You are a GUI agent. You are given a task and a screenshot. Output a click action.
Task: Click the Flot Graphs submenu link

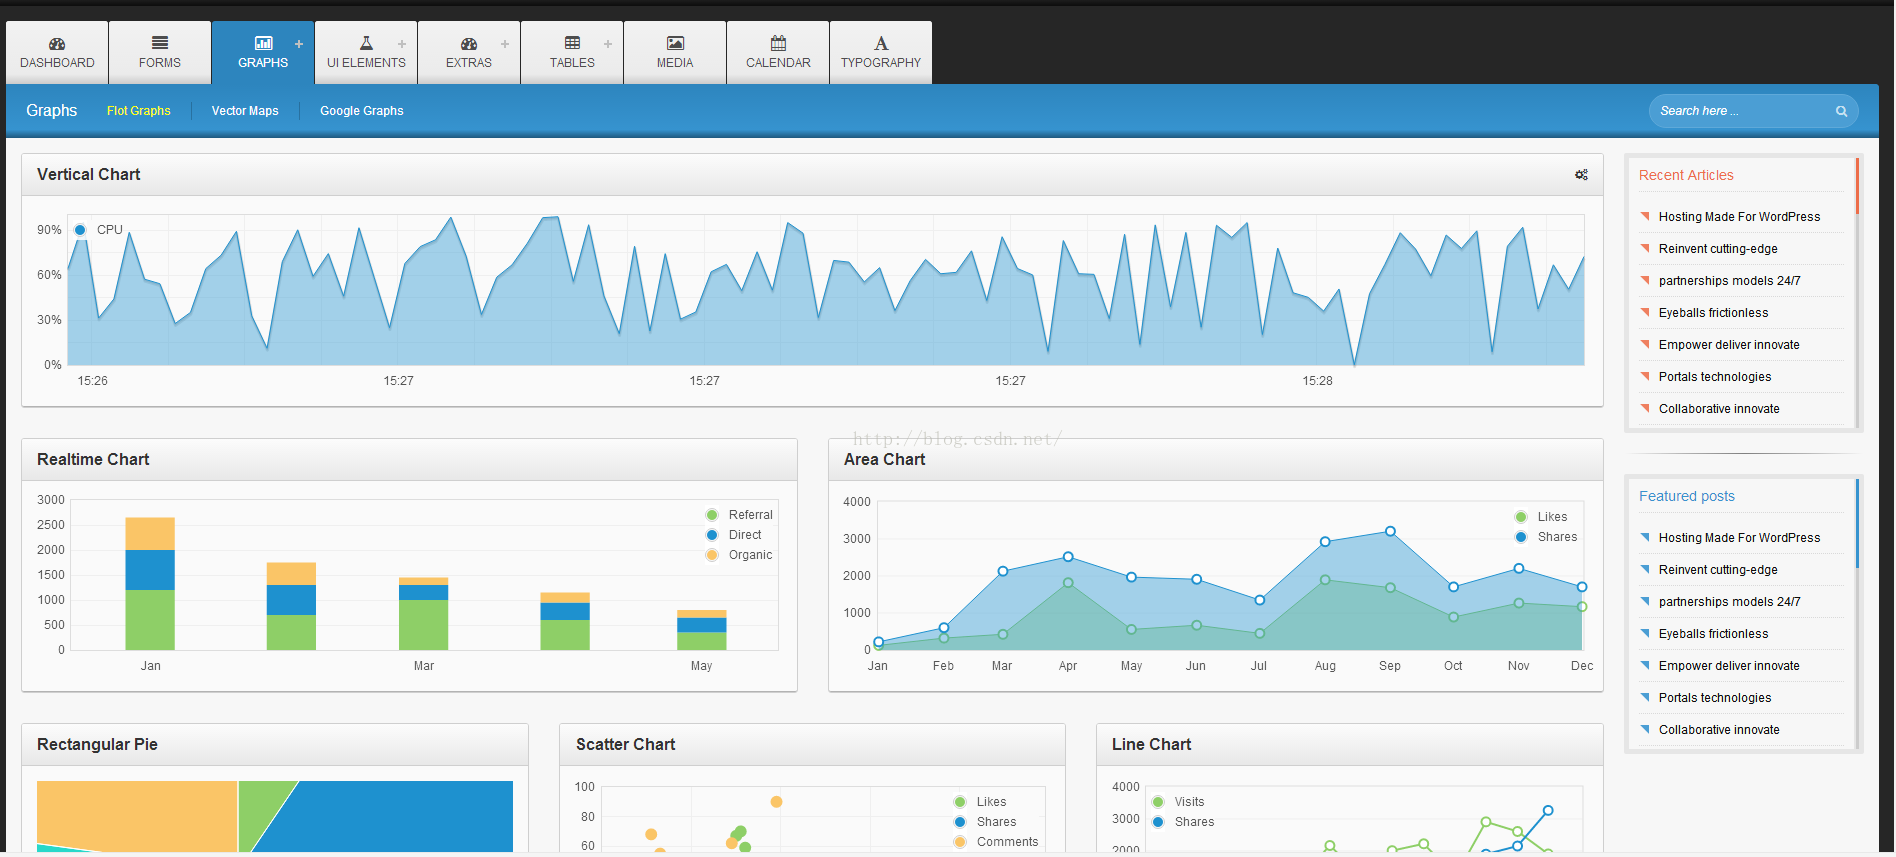[139, 111]
